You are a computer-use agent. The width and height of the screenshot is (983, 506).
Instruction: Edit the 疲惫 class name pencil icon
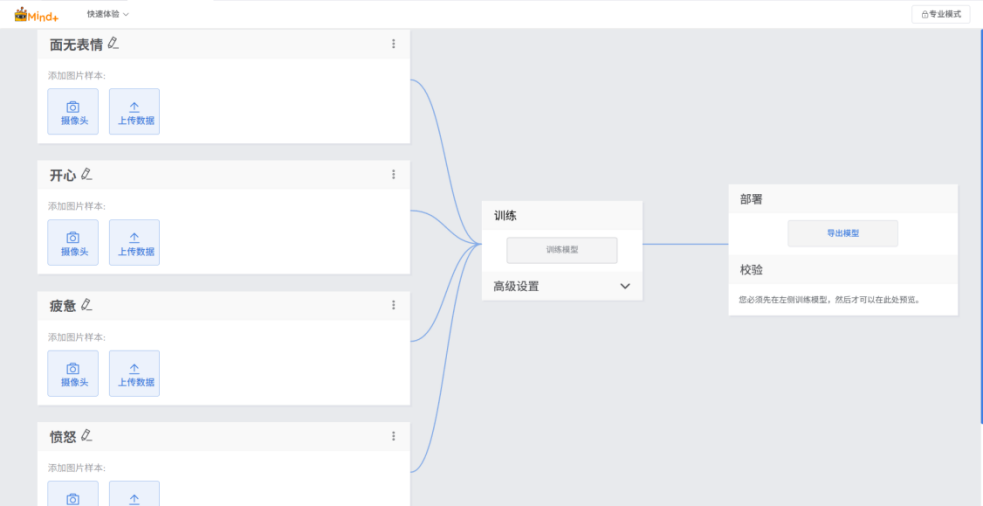[87, 305]
